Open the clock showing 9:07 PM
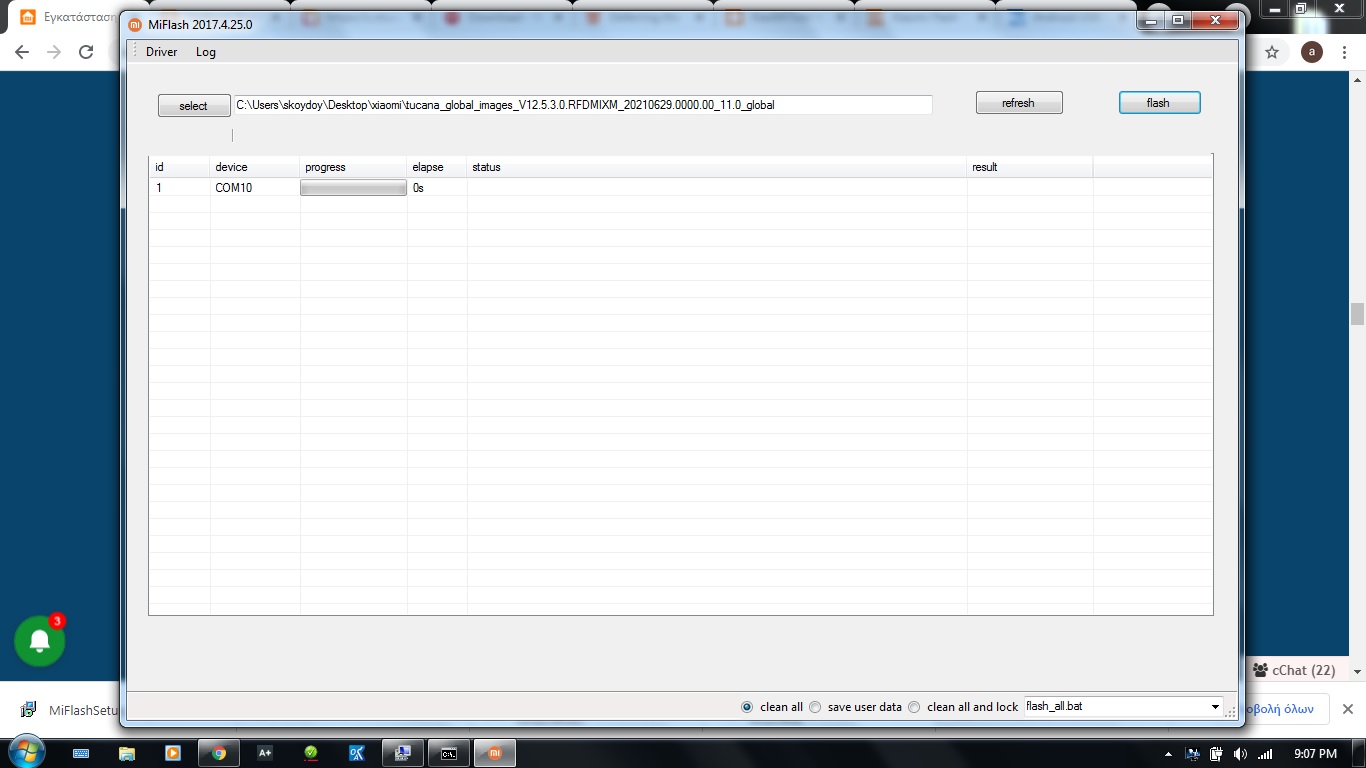This screenshot has height=768, width=1366. point(1315,753)
